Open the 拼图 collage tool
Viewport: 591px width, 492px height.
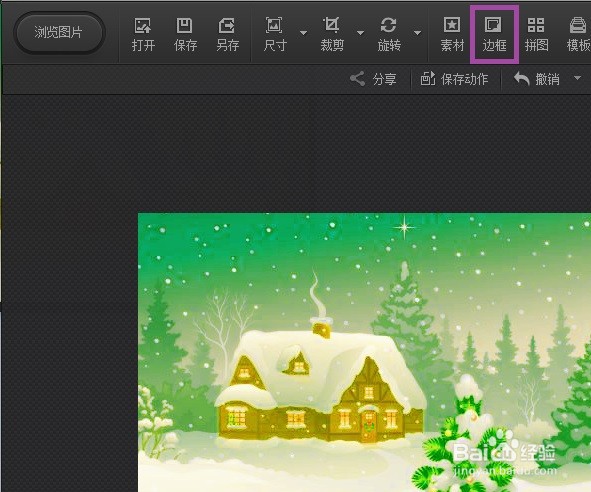536,34
